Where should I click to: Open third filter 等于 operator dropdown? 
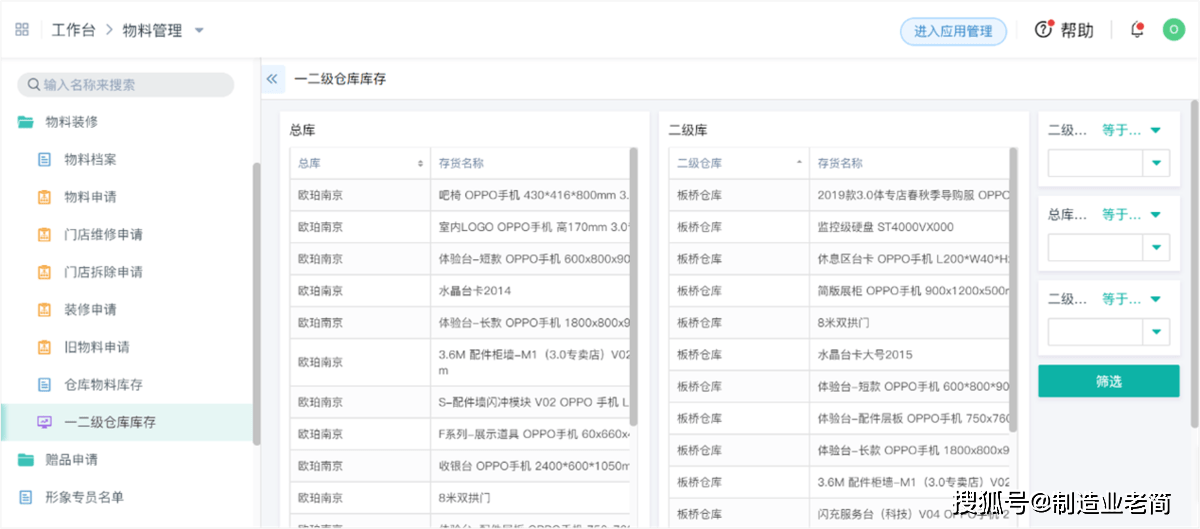click(1131, 299)
